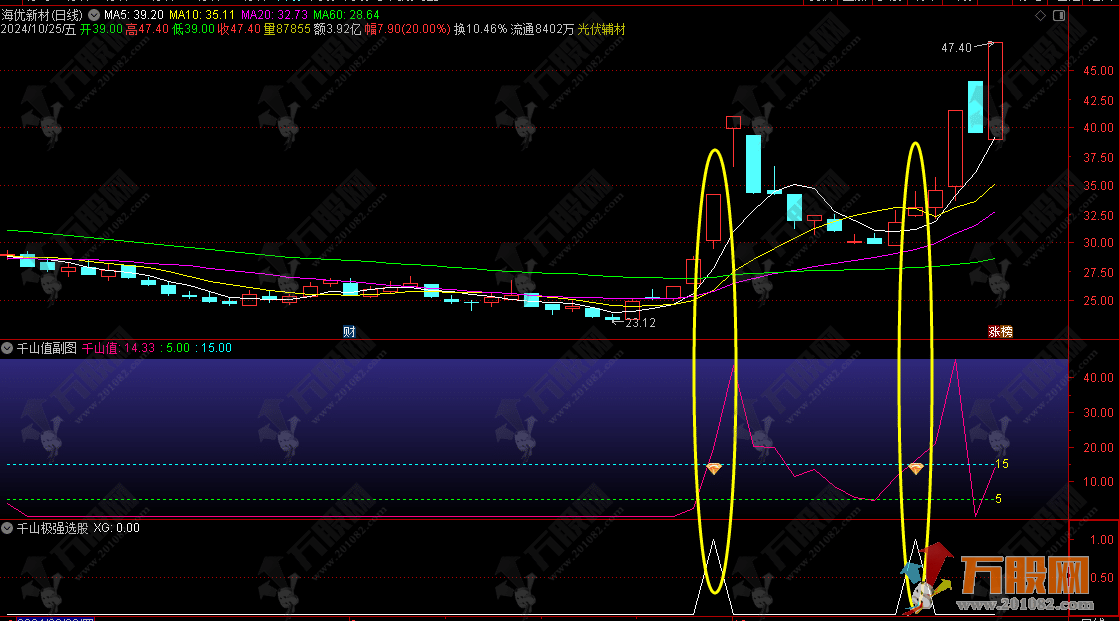Screen dimensions: 1120x621
Task: Open the 光伏辅材 sector link
Action: (601, 29)
